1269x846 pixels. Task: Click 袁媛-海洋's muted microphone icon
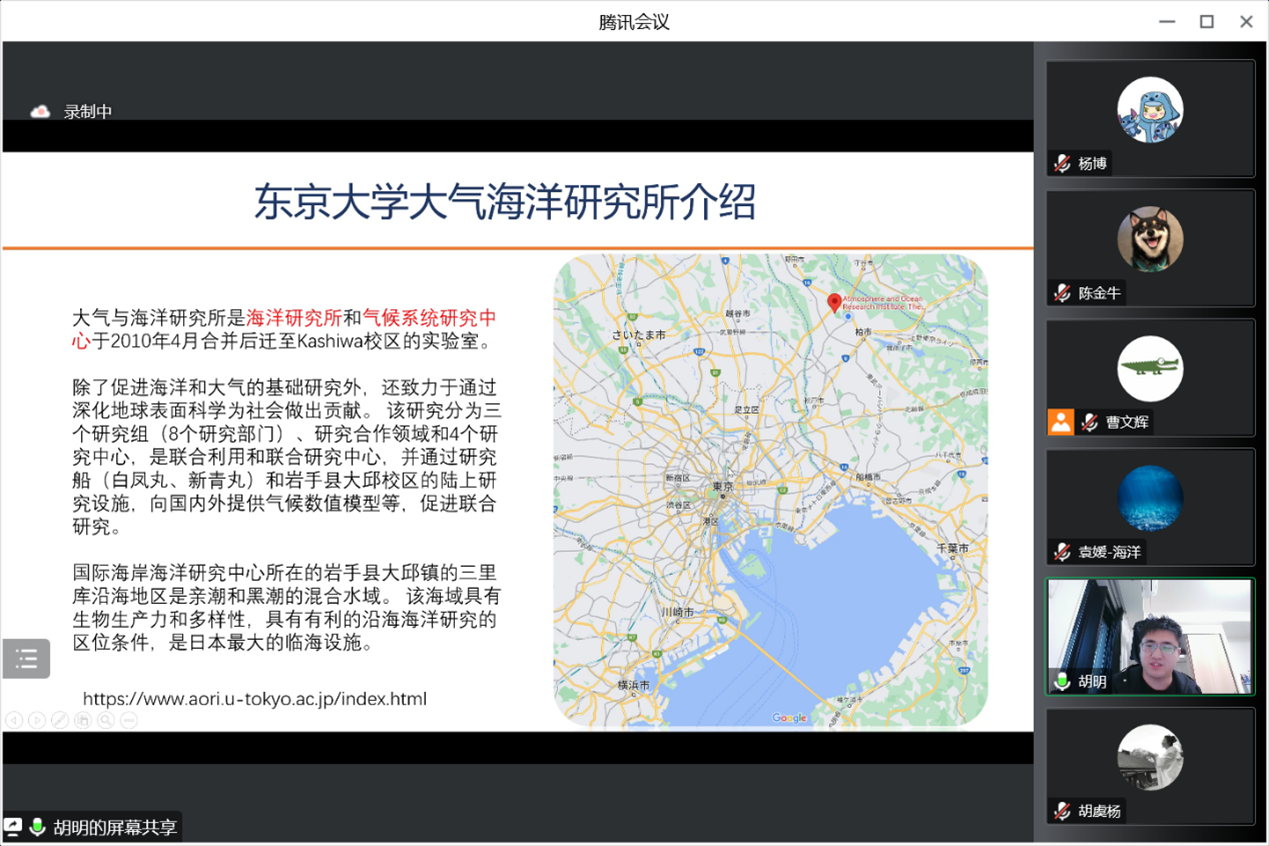point(1062,552)
